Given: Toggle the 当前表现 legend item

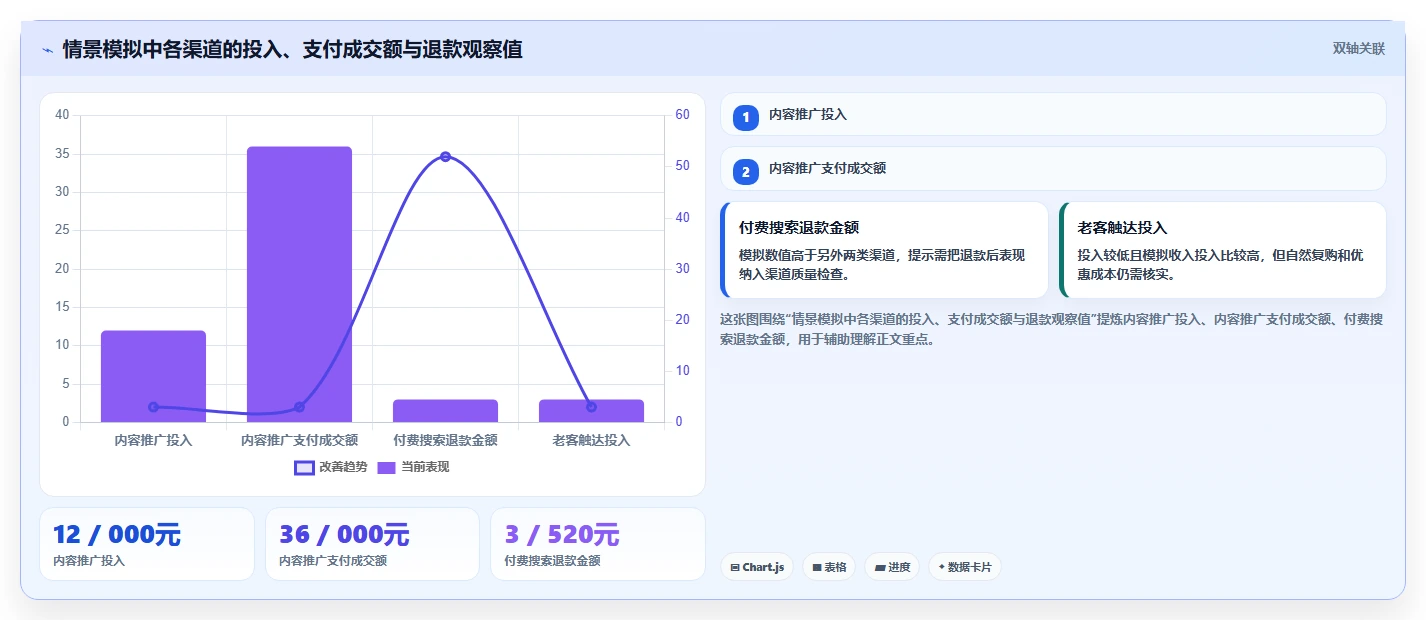Looking at the screenshot, I should 414,467.
